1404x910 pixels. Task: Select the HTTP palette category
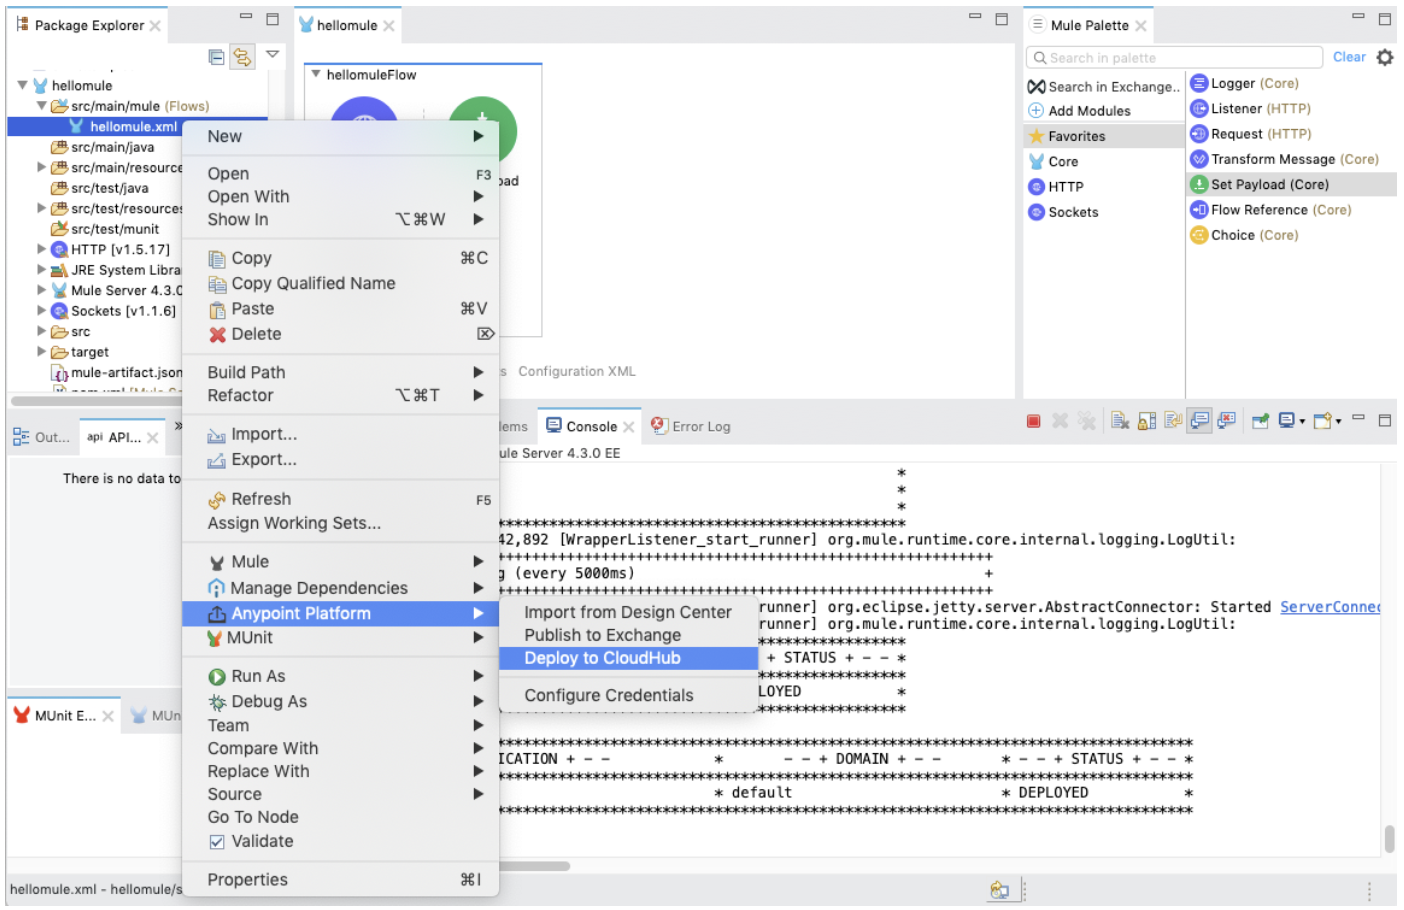click(x=1056, y=187)
